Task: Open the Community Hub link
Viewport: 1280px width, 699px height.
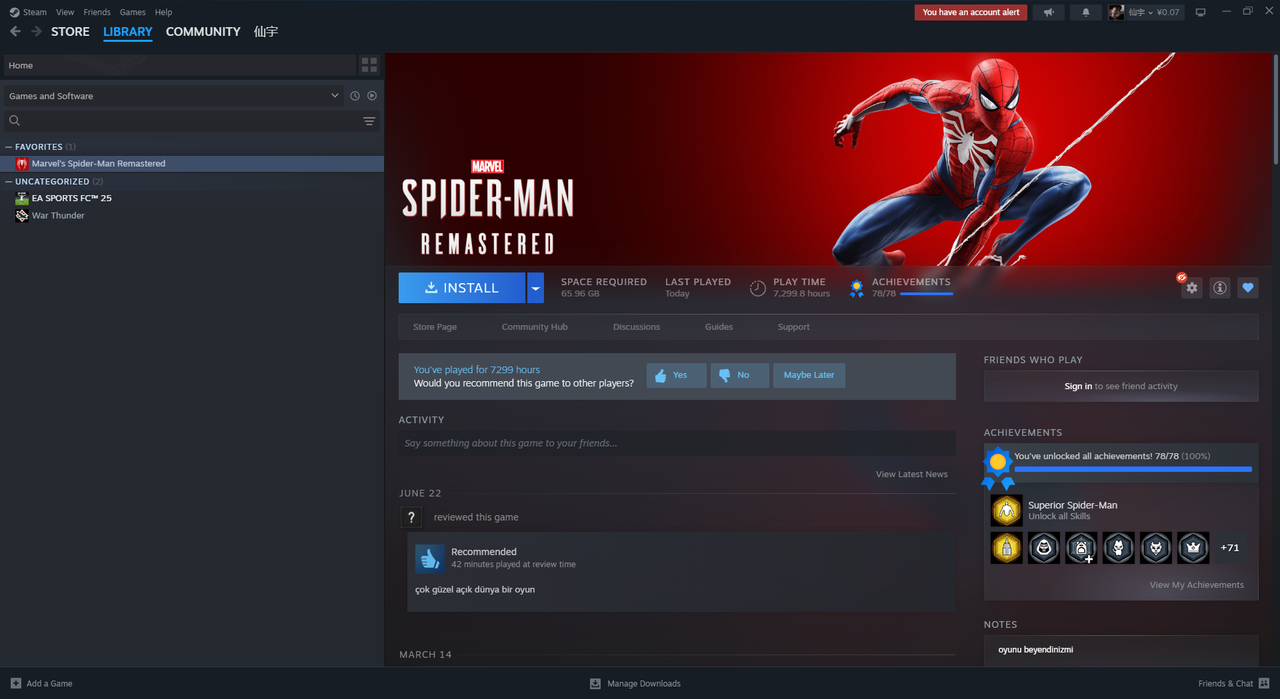Action: click(x=535, y=327)
